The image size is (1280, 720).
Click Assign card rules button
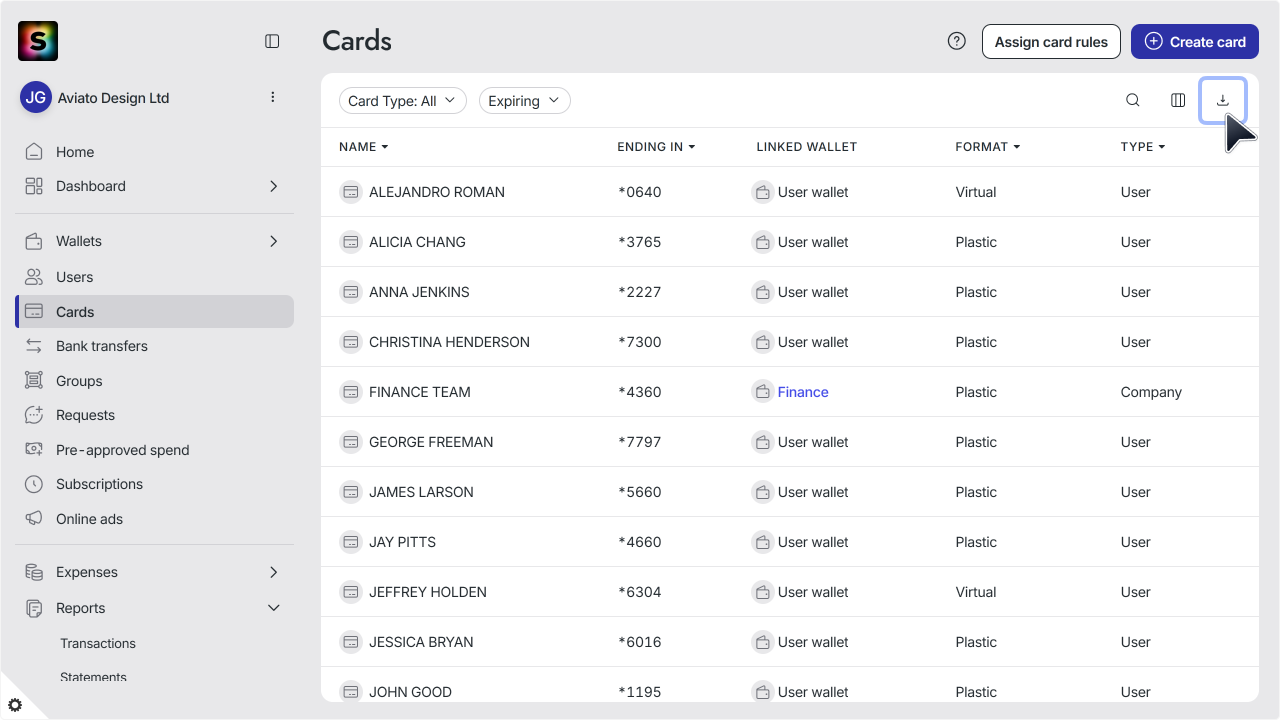[x=1051, y=41]
